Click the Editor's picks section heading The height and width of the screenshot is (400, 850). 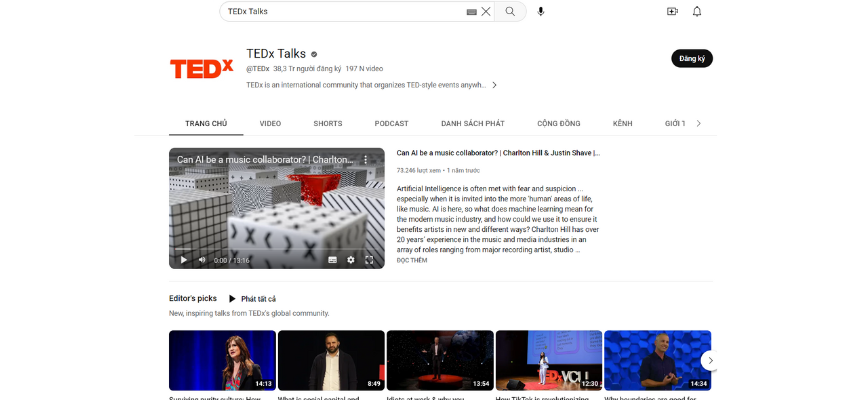coord(192,298)
